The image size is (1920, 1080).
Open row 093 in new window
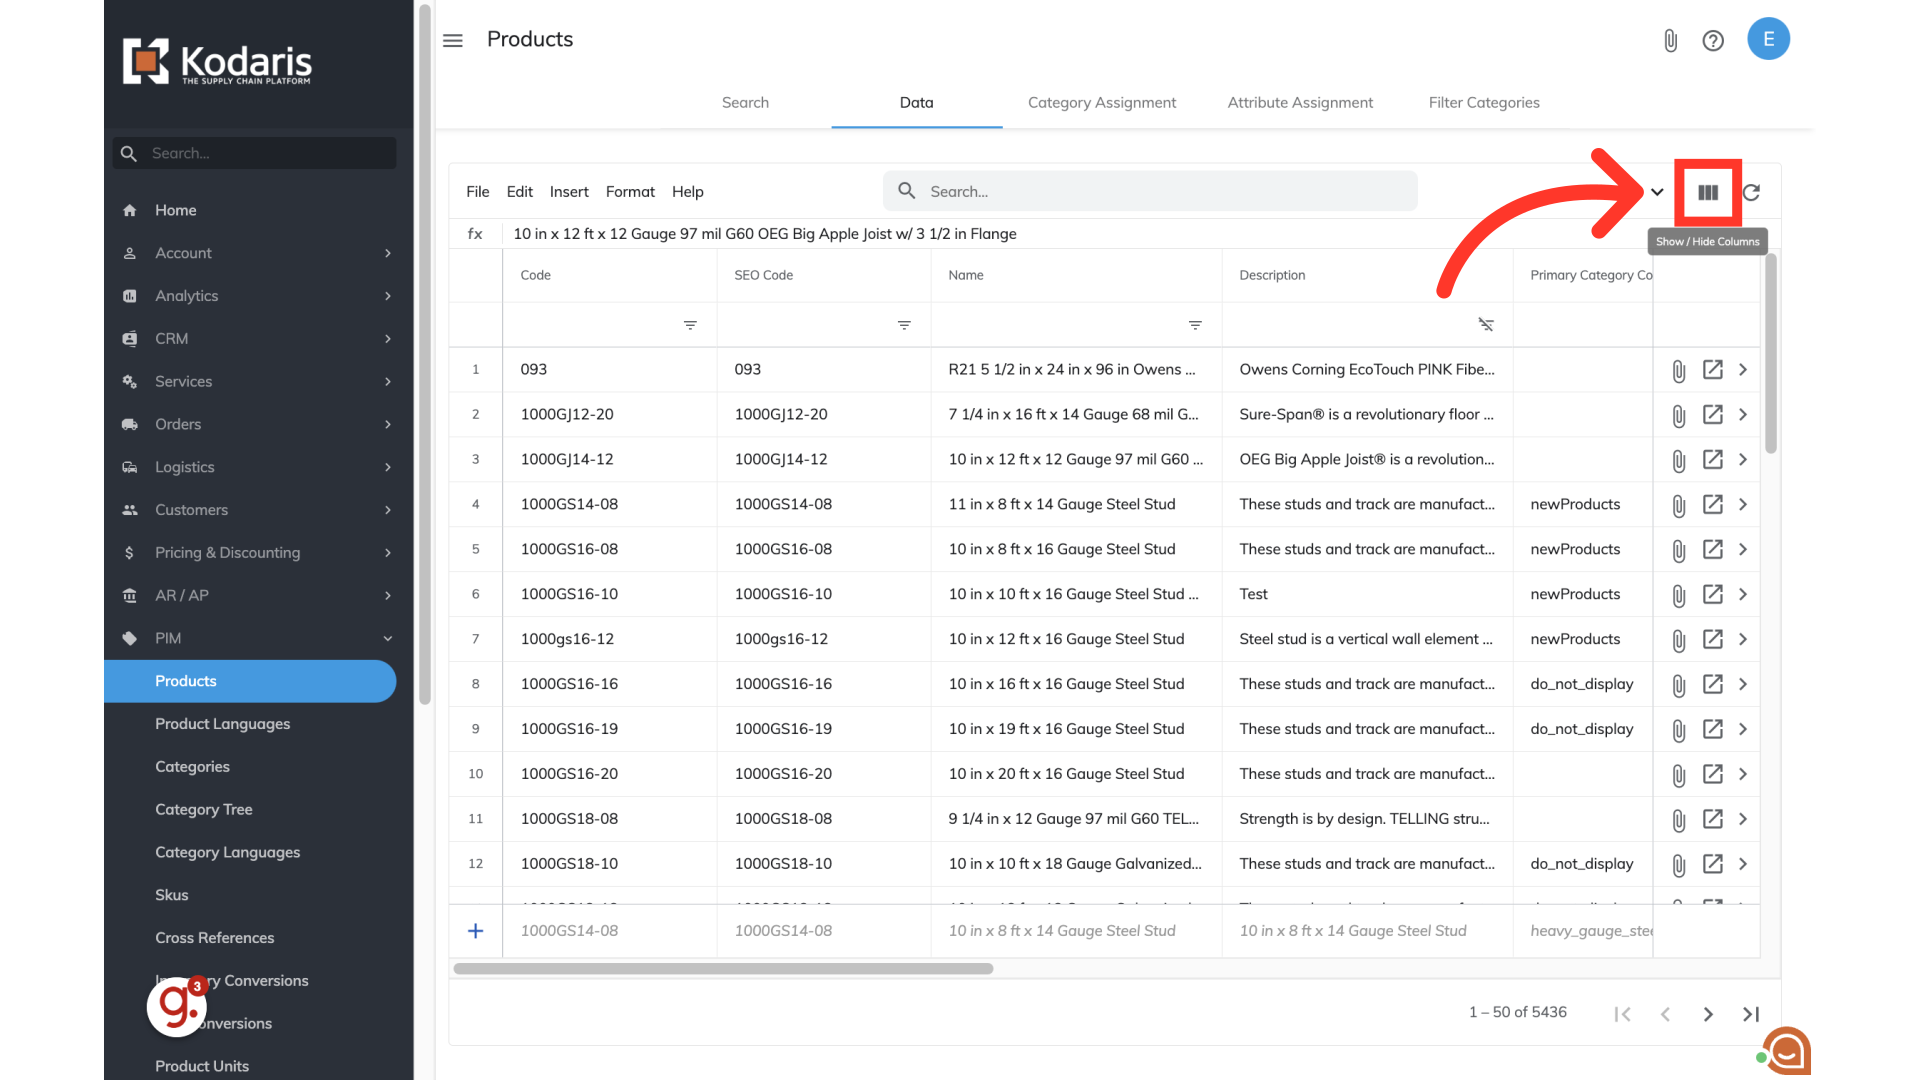(x=1712, y=370)
